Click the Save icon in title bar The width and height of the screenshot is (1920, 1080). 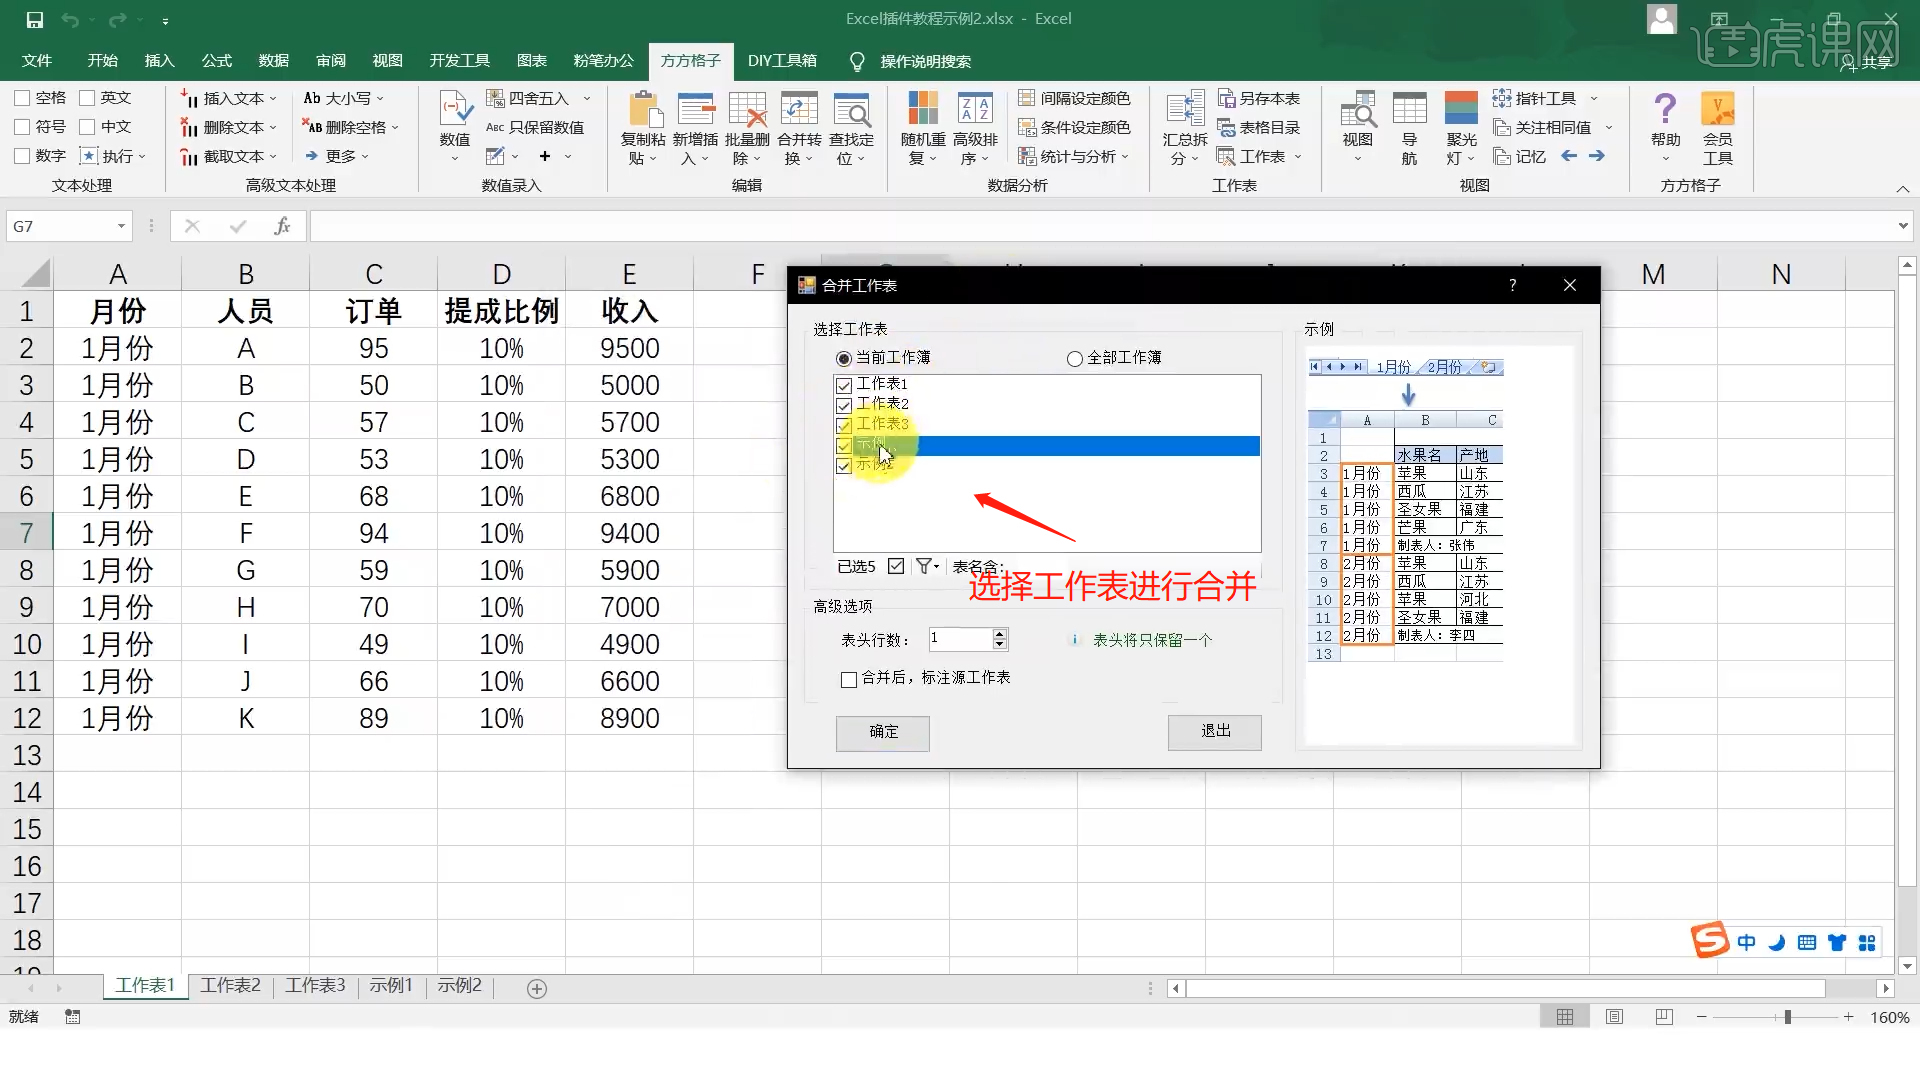(35, 20)
